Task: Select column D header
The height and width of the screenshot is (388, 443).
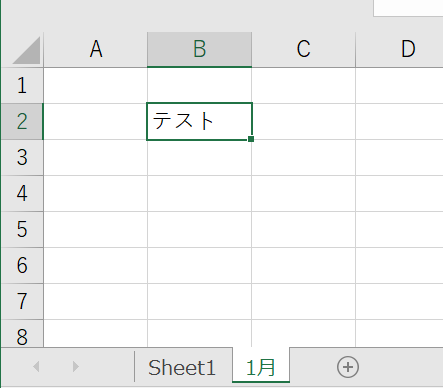Action: point(399,49)
